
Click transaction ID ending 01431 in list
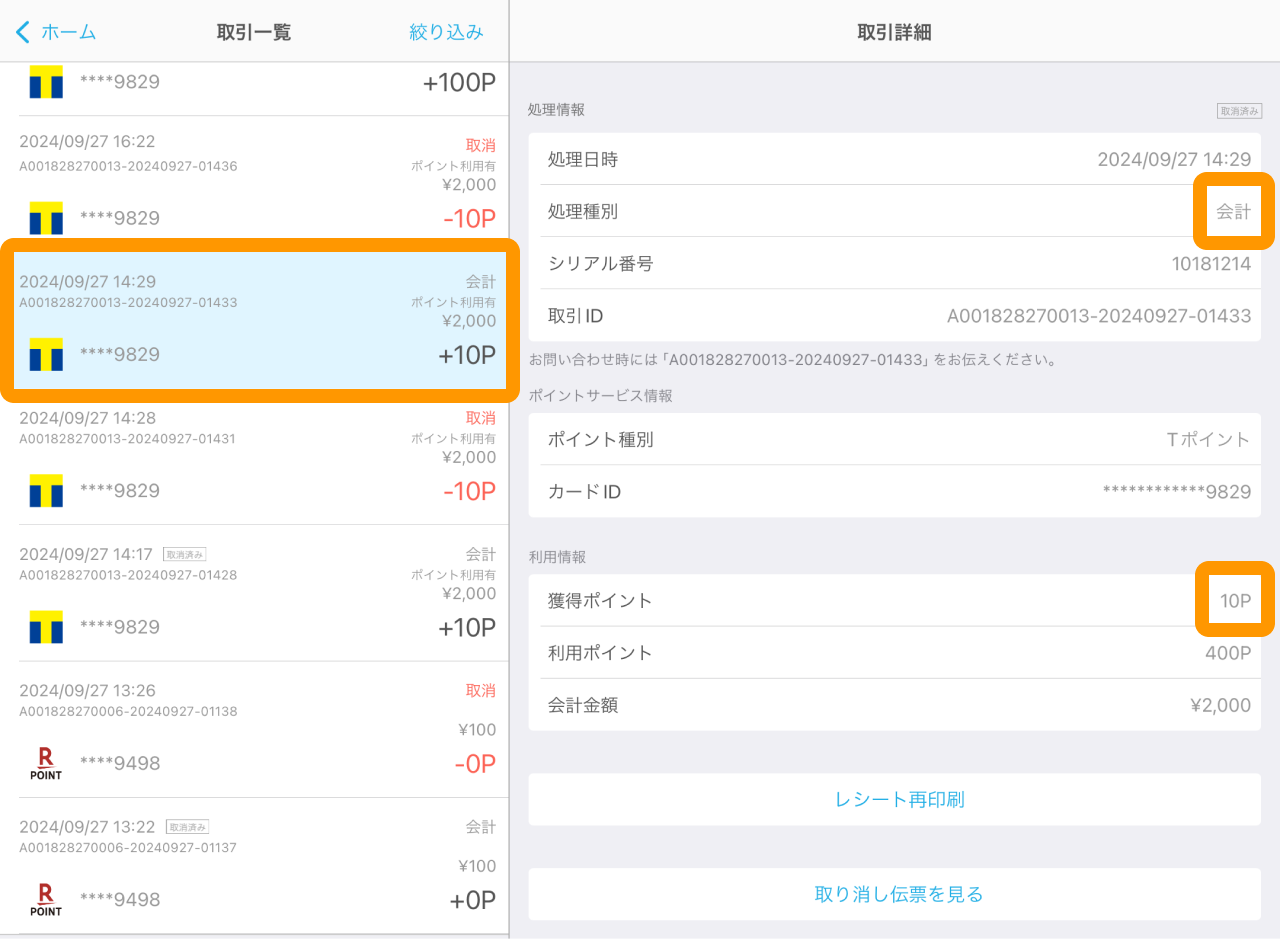128,438
